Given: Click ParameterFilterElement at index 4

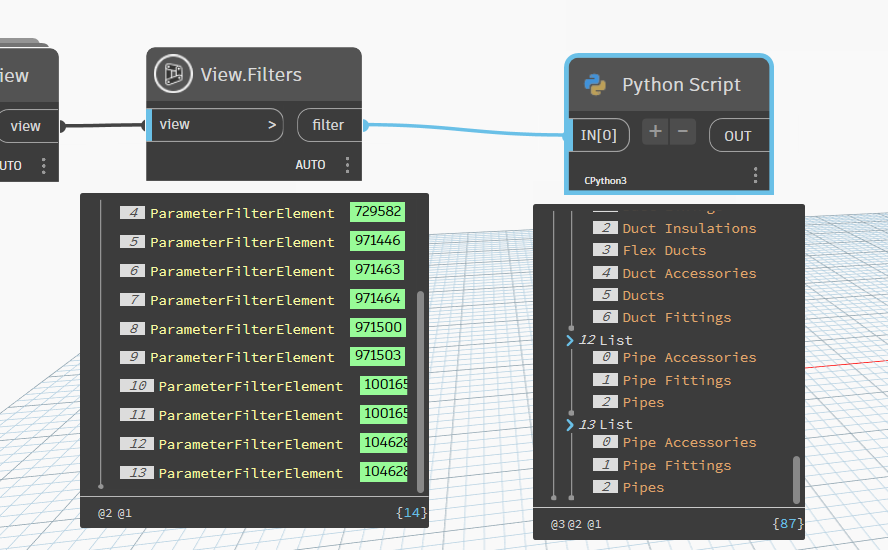Looking at the screenshot, I should (242, 214).
